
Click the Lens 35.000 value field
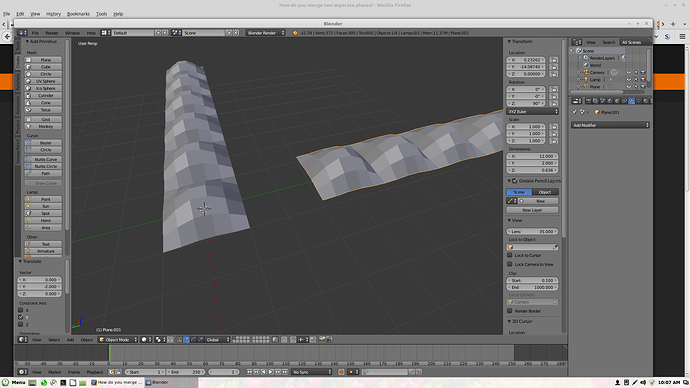point(532,231)
